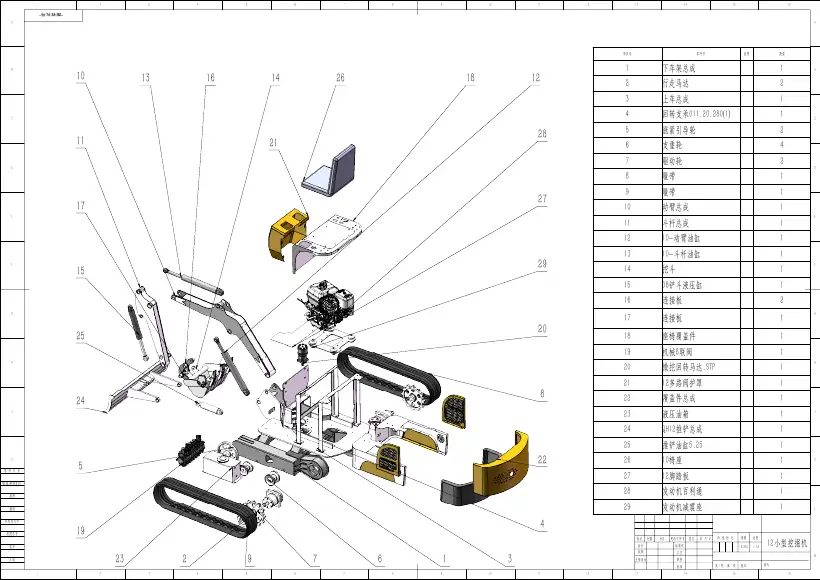The image size is (820, 580).
Task: Select the engine part in the exploded view
Action: coord(328,304)
